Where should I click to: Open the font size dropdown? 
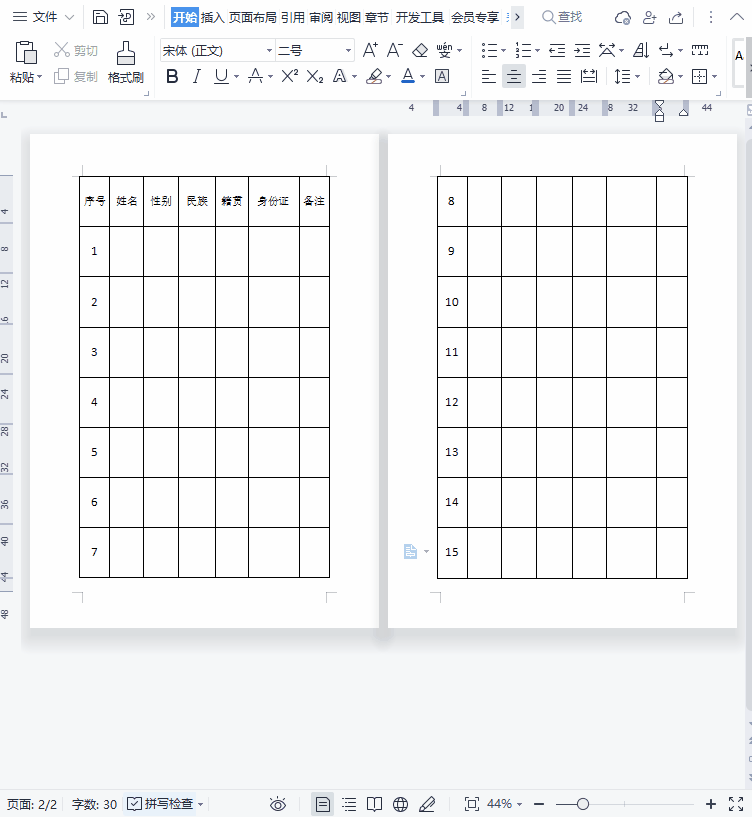coord(348,51)
